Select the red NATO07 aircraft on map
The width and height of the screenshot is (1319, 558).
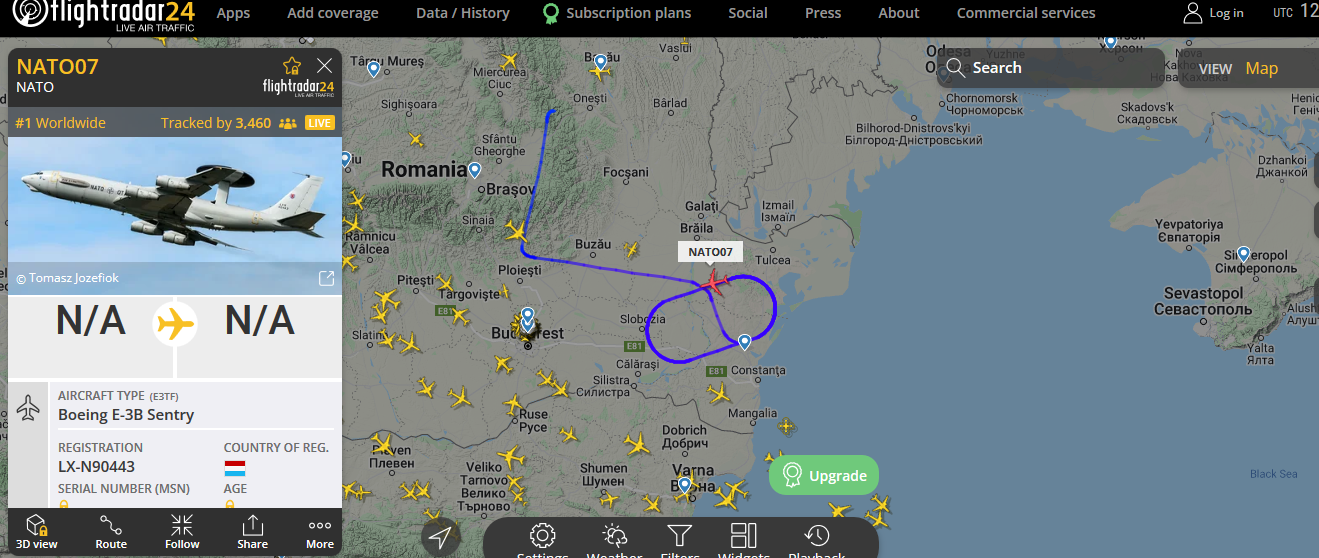tap(714, 282)
